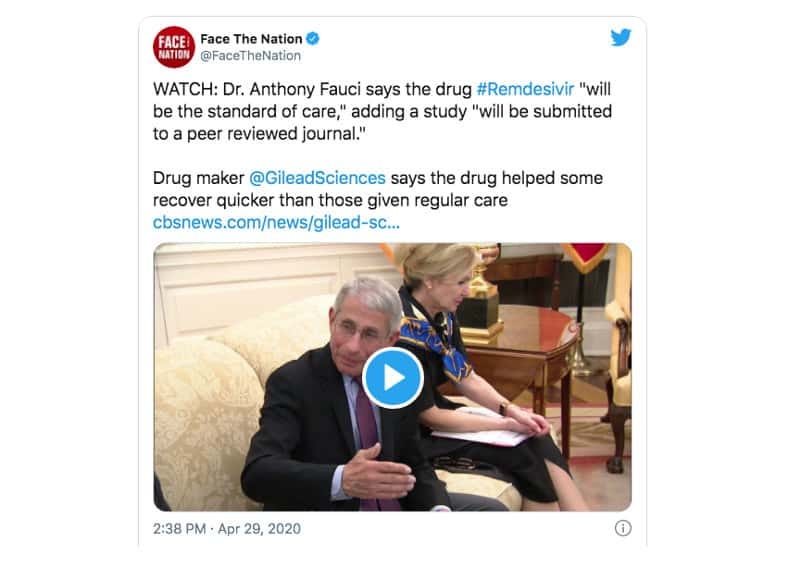This screenshot has width=800, height=565.
Task: Click "recover quicker than those given regular care"
Action: pyautogui.click(x=330, y=201)
